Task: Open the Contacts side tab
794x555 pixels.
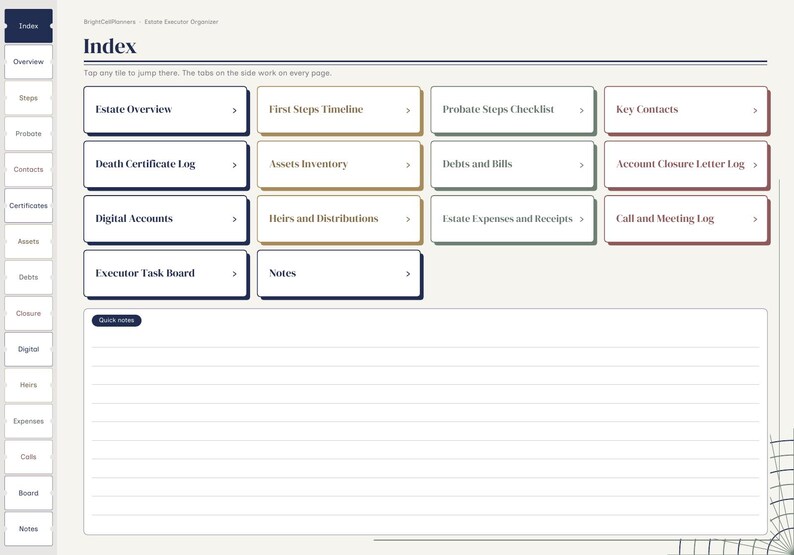Action: [28, 170]
